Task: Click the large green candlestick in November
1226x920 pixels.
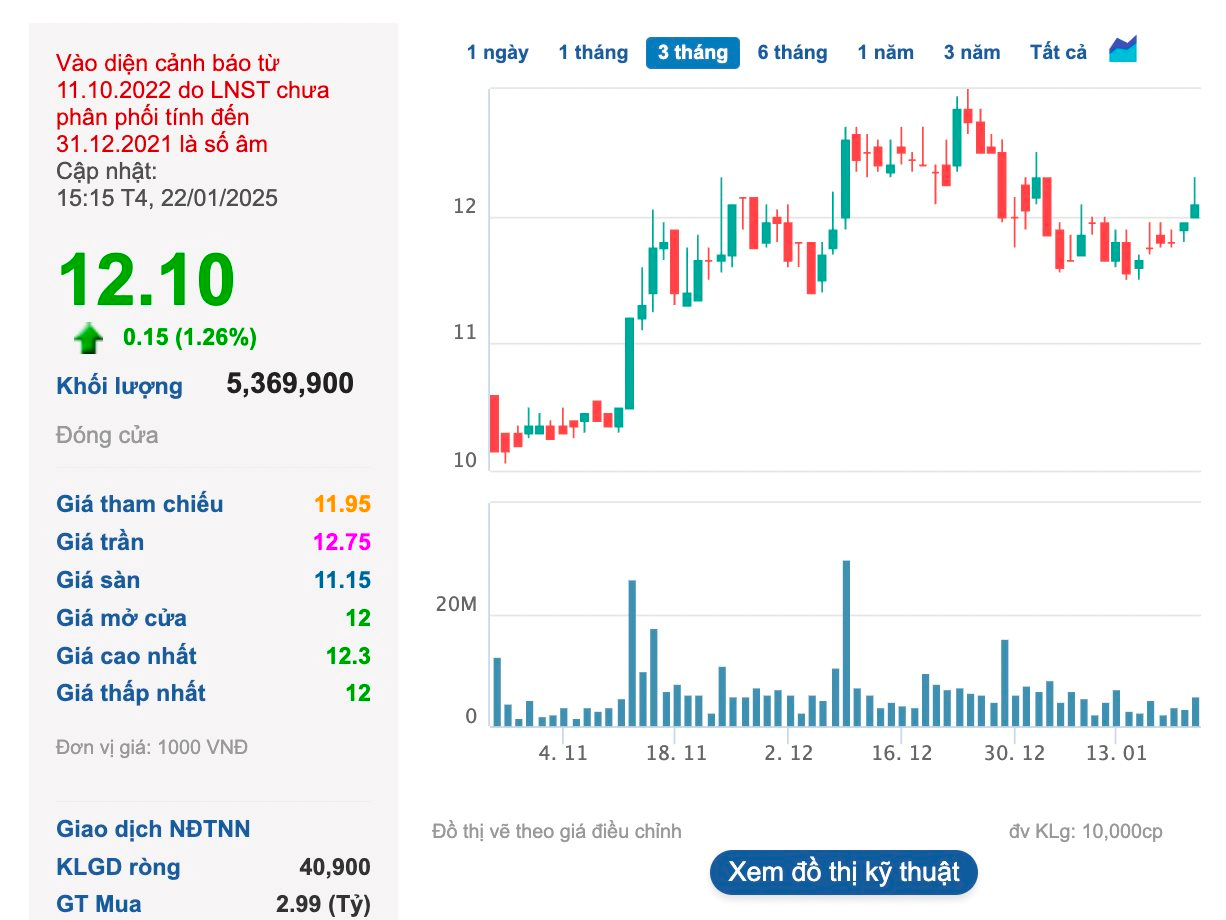Action: [x=629, y=363]
